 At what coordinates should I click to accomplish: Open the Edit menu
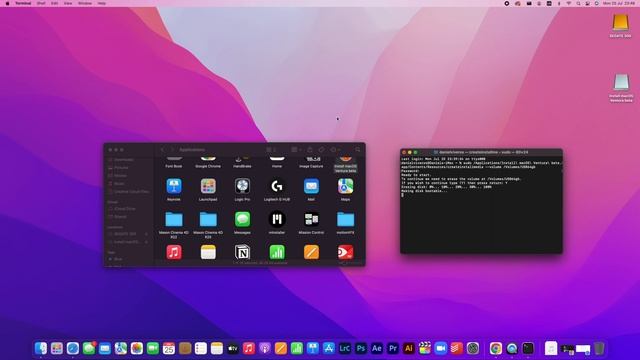click(54, 3)
